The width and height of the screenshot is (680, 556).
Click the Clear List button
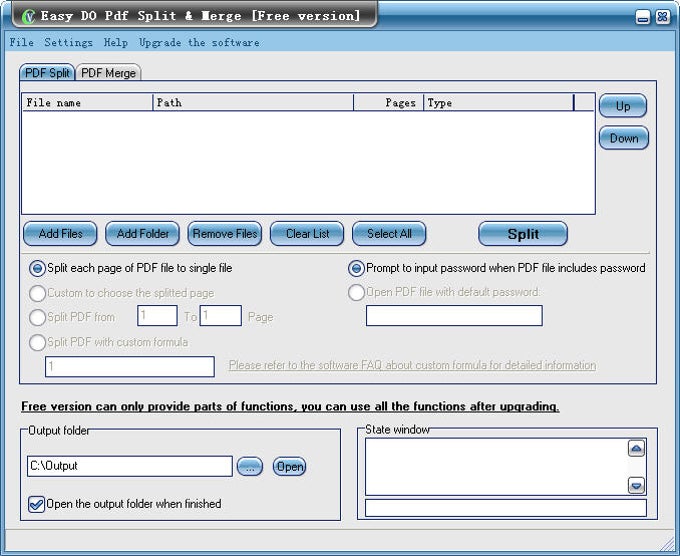pos(307,234)
